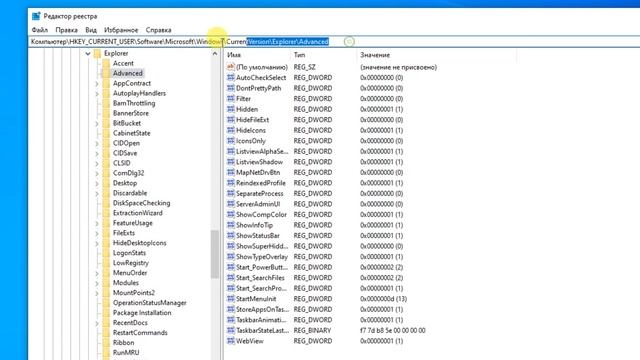
Task: Select the HideDesktopIcons key
Action: [140, 243]
